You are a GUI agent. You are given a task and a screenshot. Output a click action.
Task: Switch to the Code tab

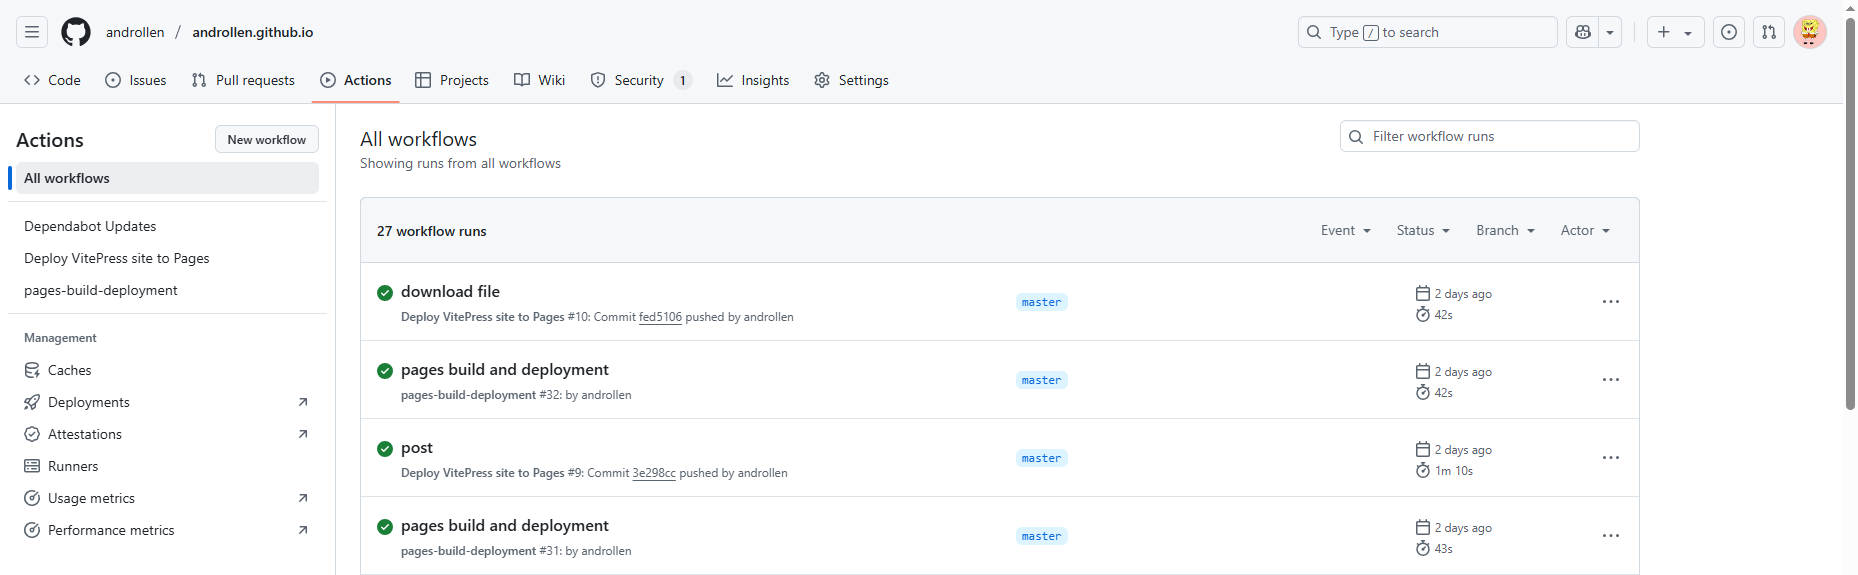[x=52, y=80]
